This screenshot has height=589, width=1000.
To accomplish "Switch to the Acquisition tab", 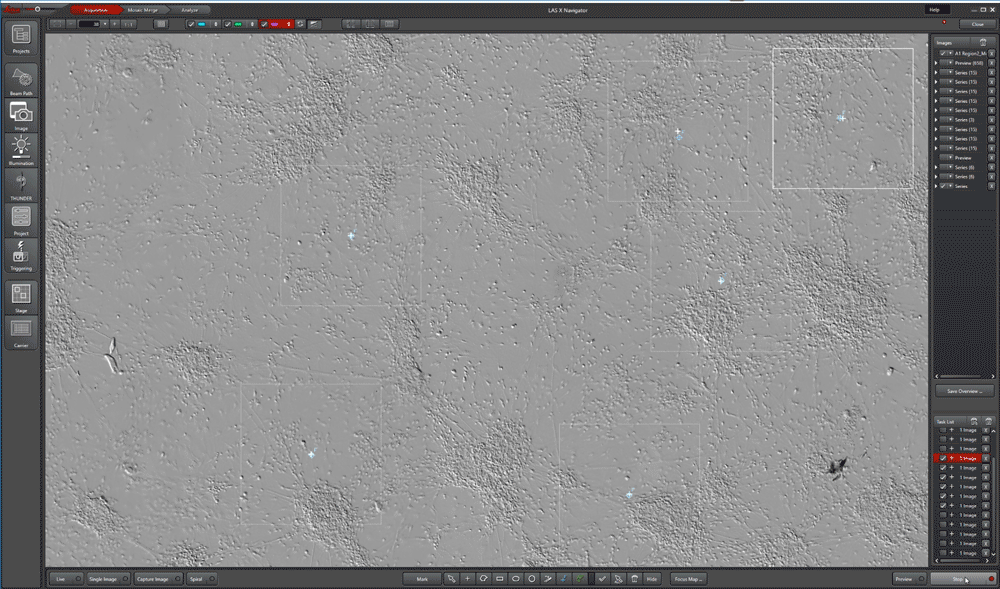I will point(96,10).
